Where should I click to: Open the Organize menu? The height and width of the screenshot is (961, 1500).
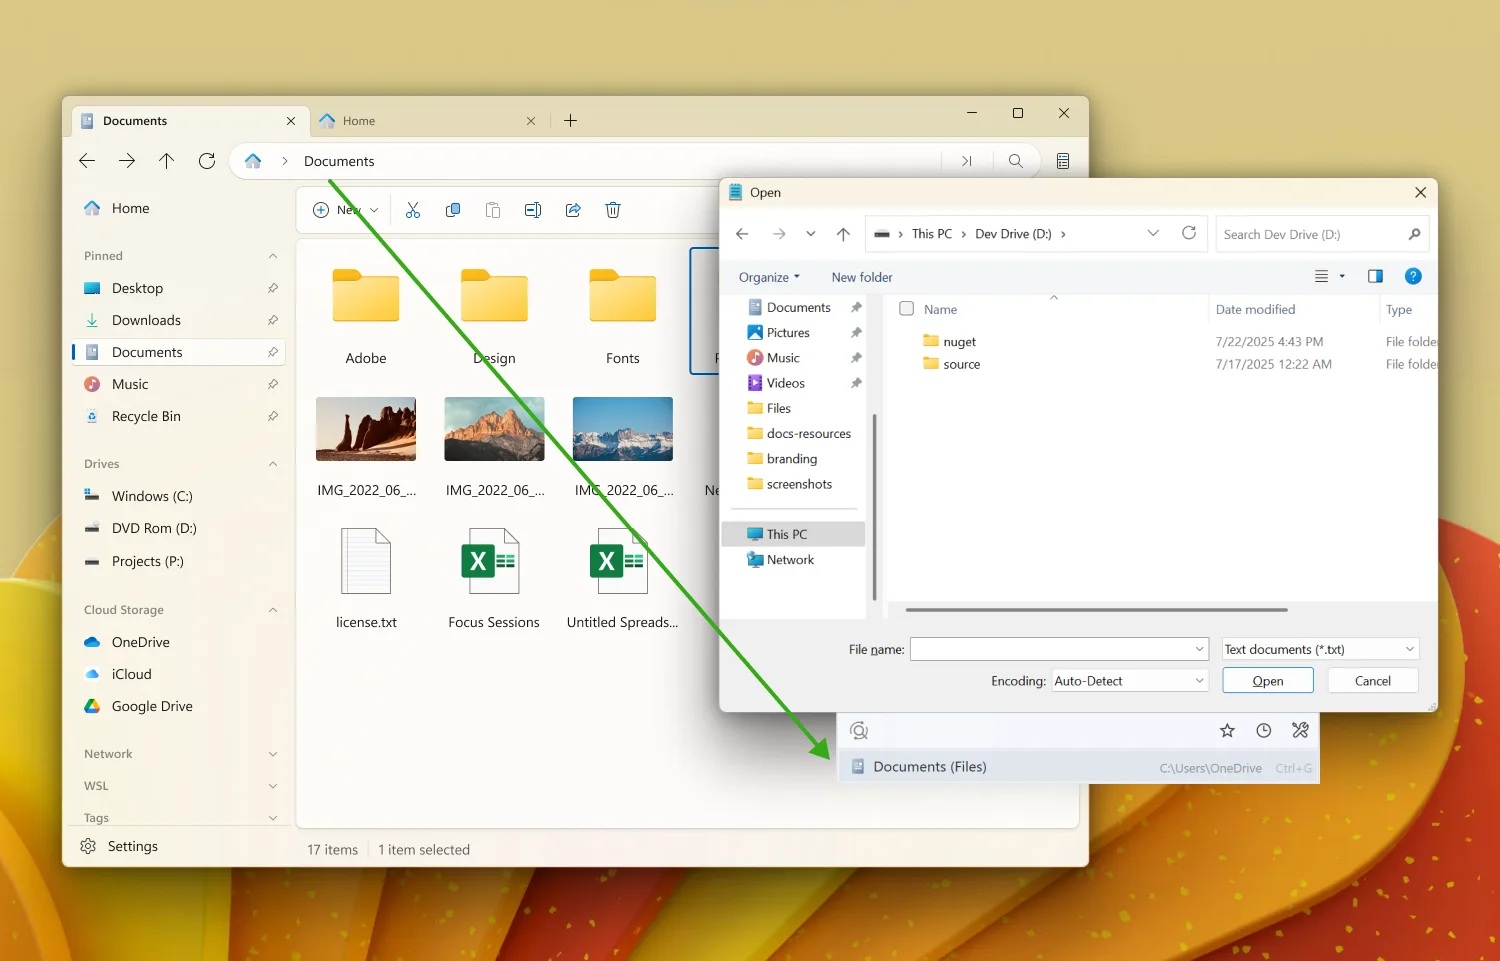[x=769, y=277]
